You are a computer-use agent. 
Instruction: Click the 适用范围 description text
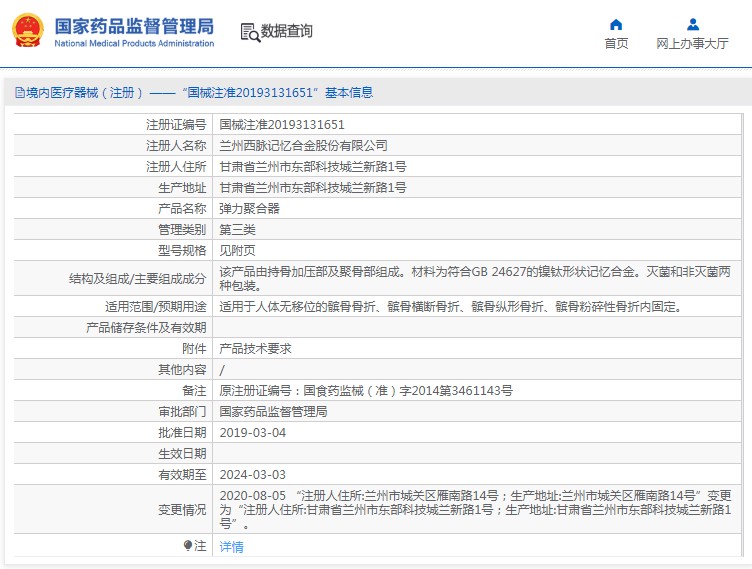(451, 306)
